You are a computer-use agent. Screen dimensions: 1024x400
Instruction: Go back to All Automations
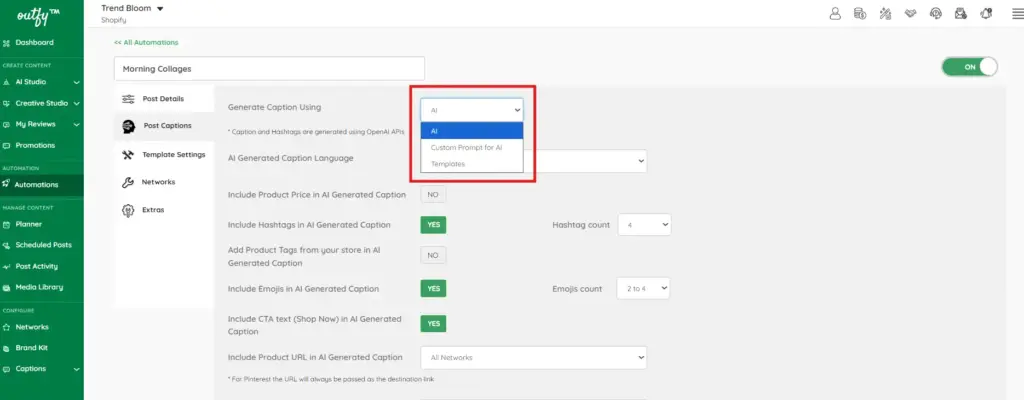[146, 42]
